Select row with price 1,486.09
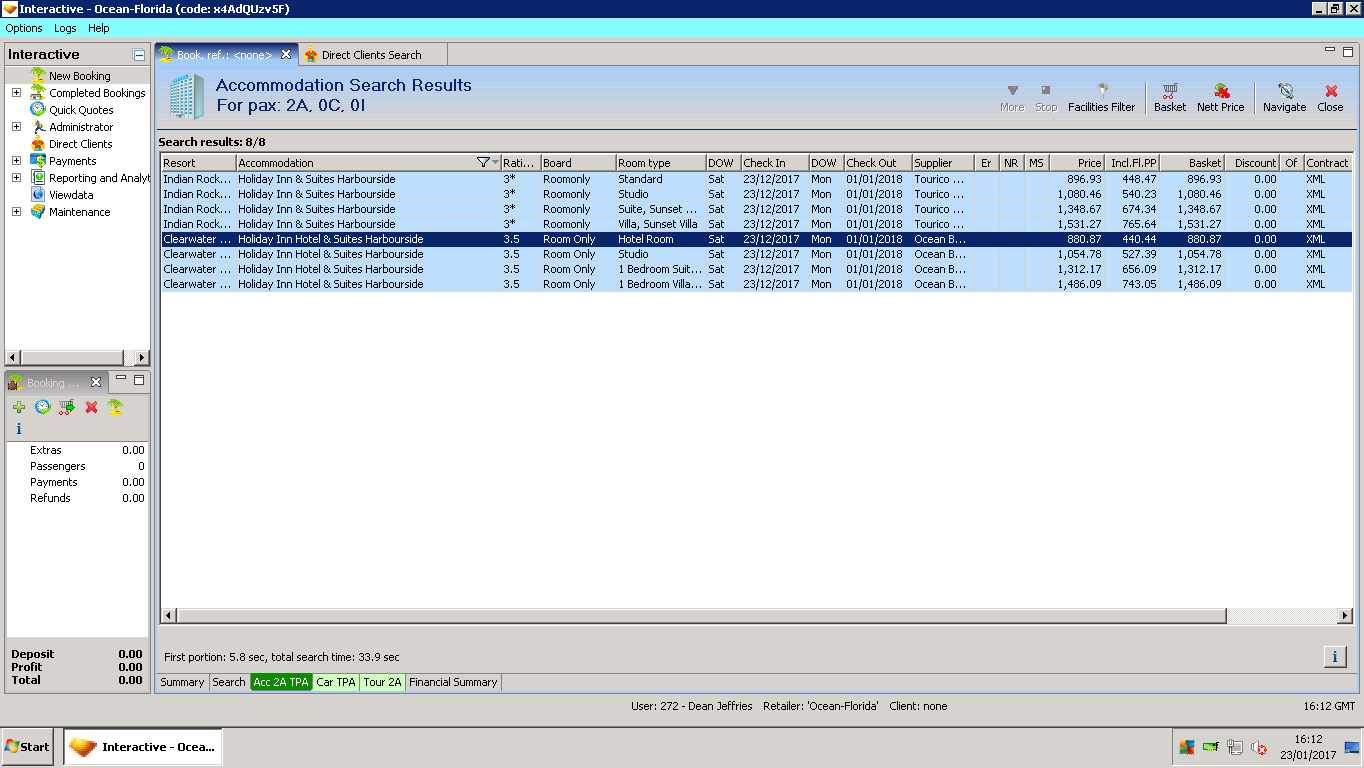The width and height of the screenshot is (1364, 768). click(x=756, y=284)
